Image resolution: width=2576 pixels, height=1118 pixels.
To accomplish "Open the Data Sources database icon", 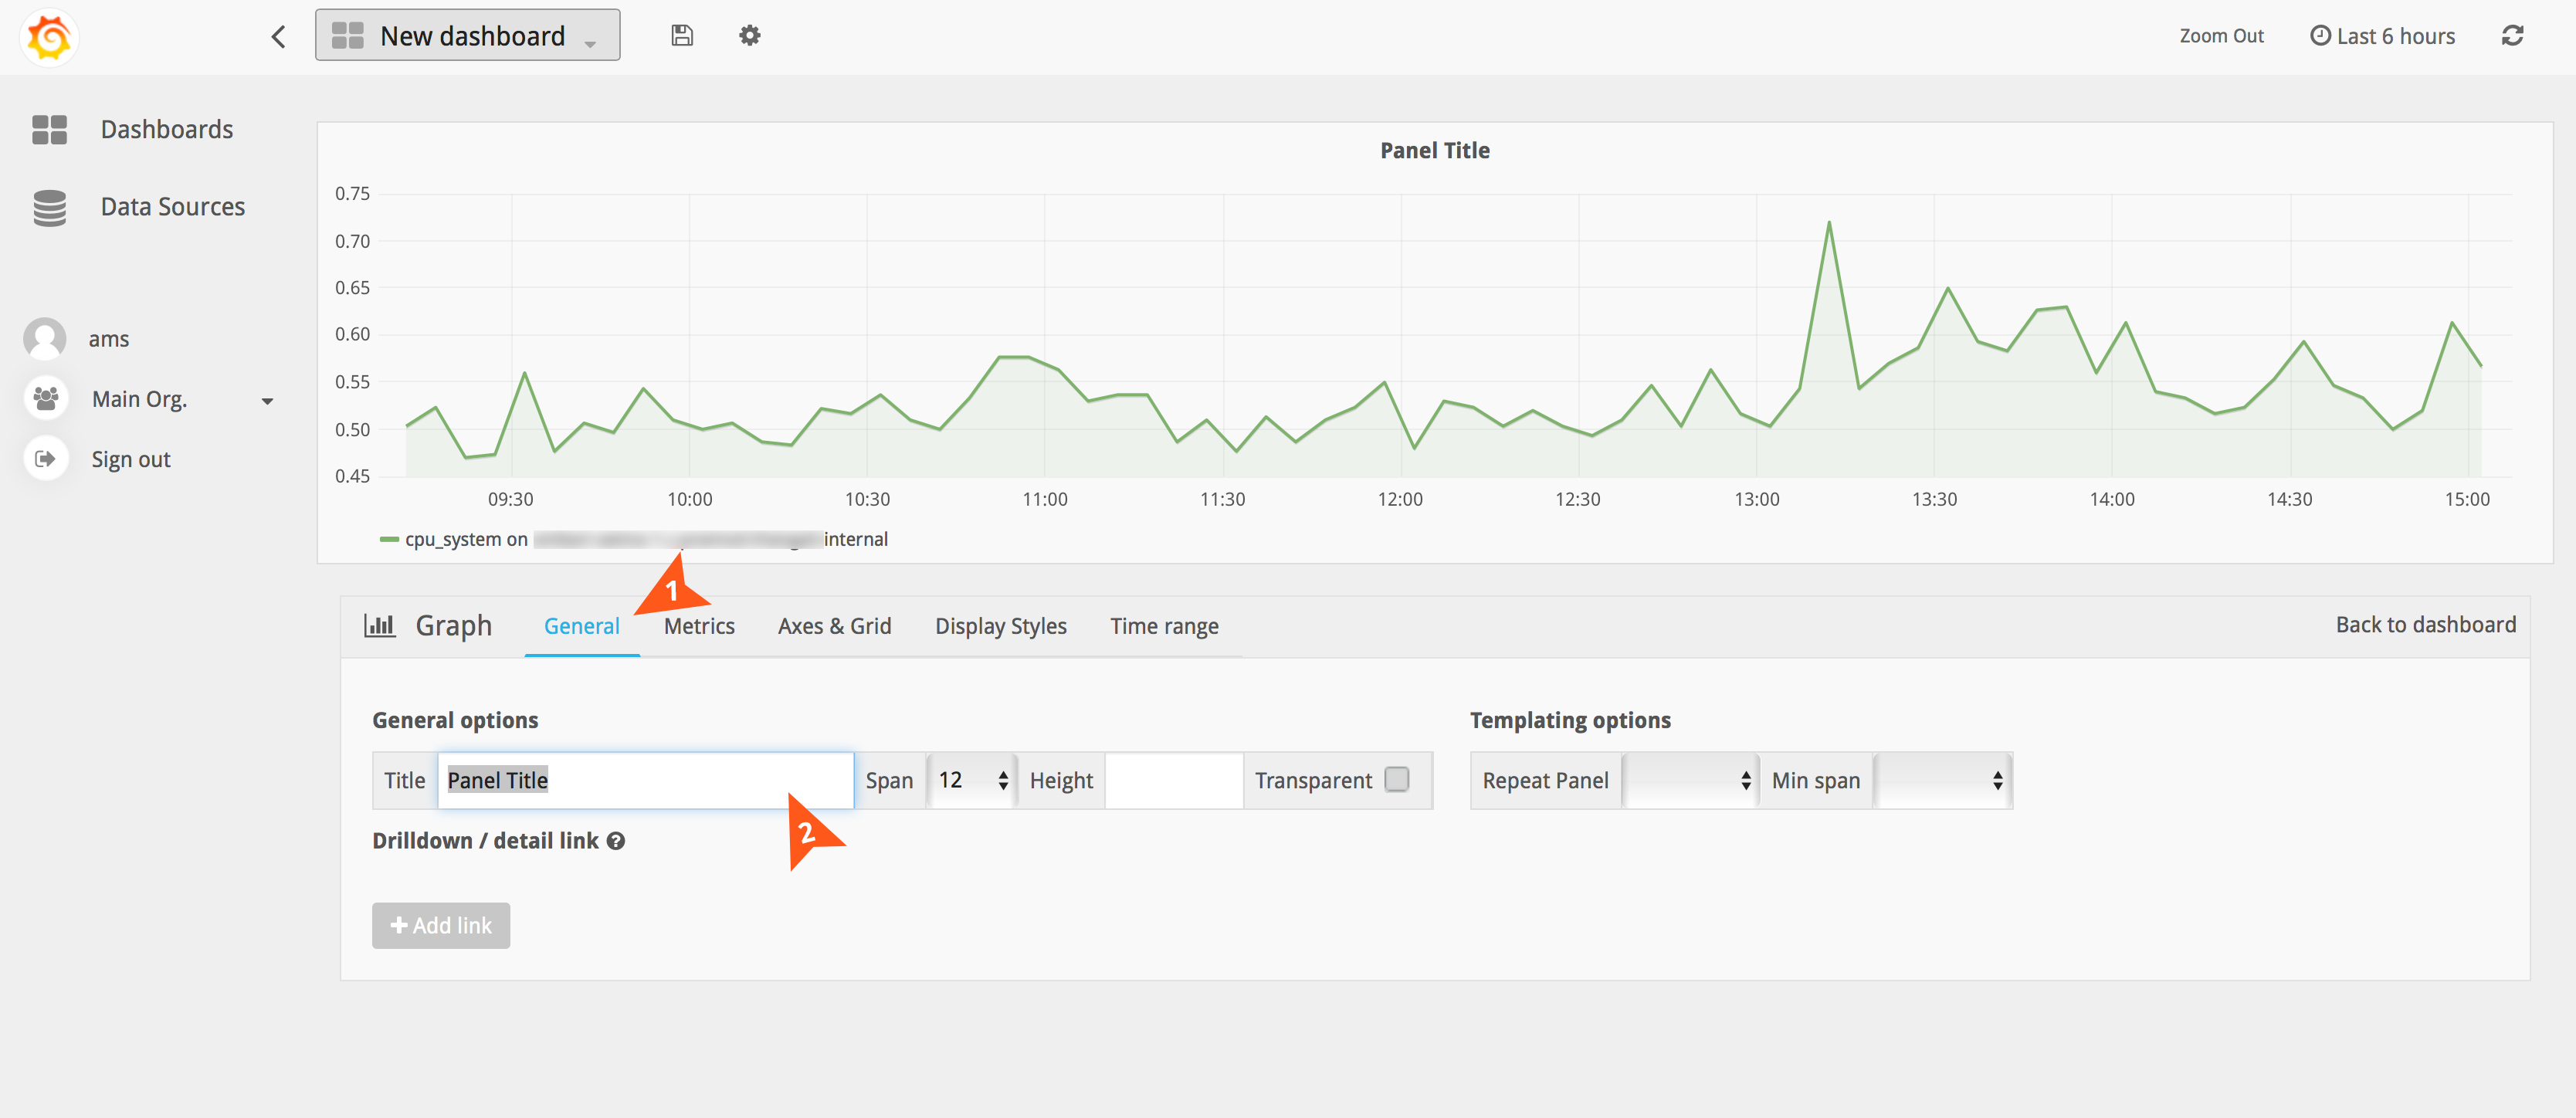I will pos(49,207).
